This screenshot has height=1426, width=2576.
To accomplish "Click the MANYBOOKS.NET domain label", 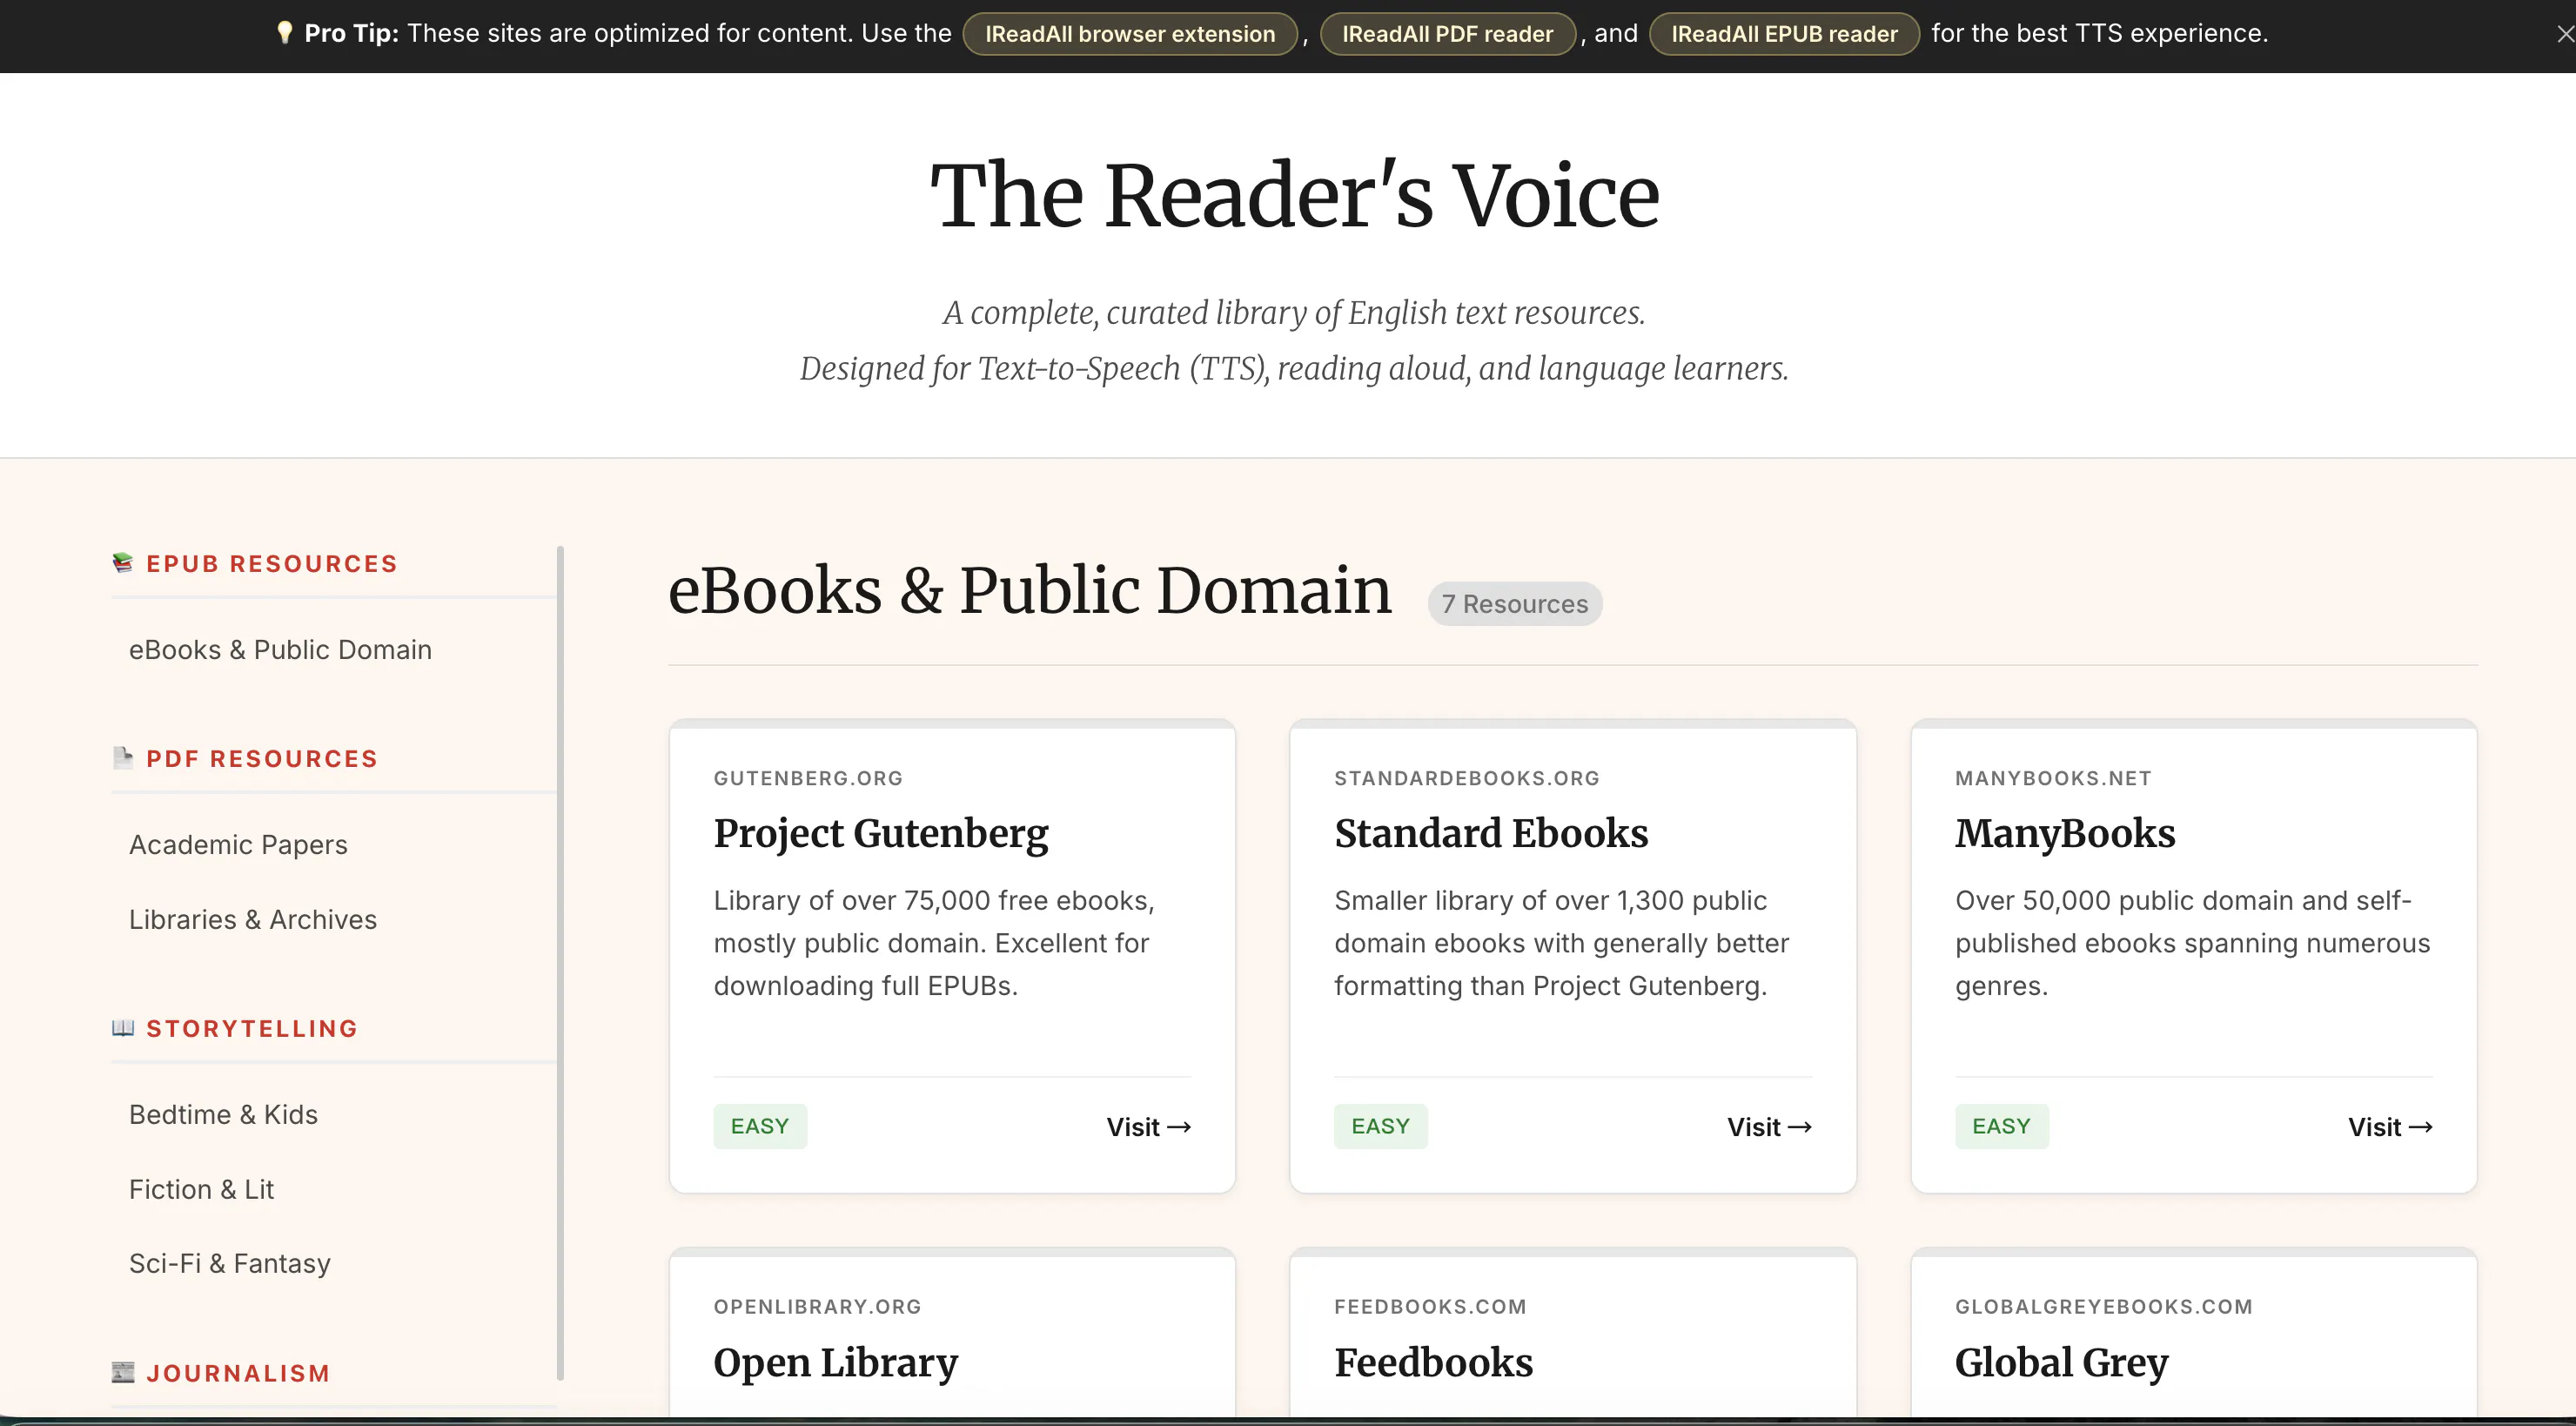I will tap(2053, 778).
